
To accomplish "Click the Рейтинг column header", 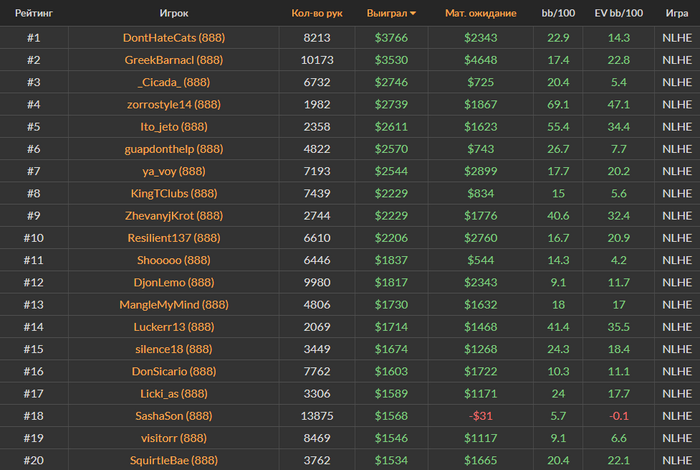I will [34, 13].
